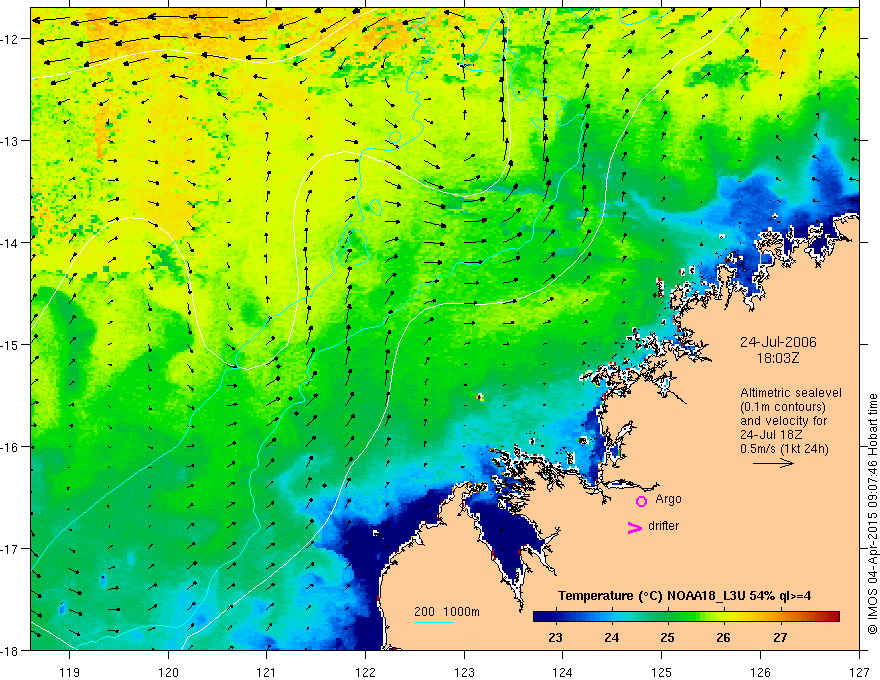Click dark blue end of temperature colorbar
The height and width of the screenshot is (680, 880).
tap(540, 617)
